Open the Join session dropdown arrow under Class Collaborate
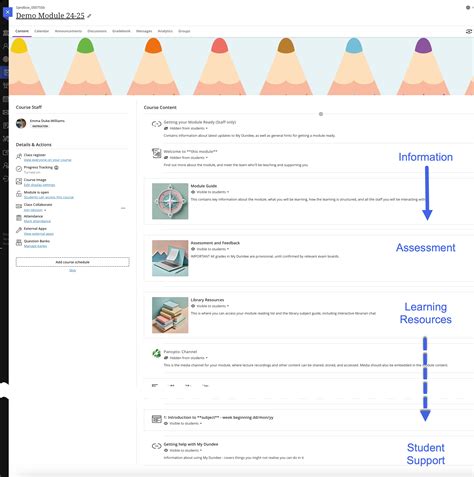This screenshot has height=477, width=474. [x=45, y=210]
